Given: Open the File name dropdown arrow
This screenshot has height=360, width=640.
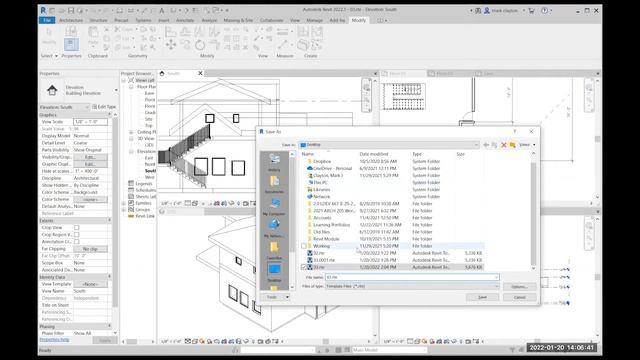Looking at the screenshot, I should [496, 277].
